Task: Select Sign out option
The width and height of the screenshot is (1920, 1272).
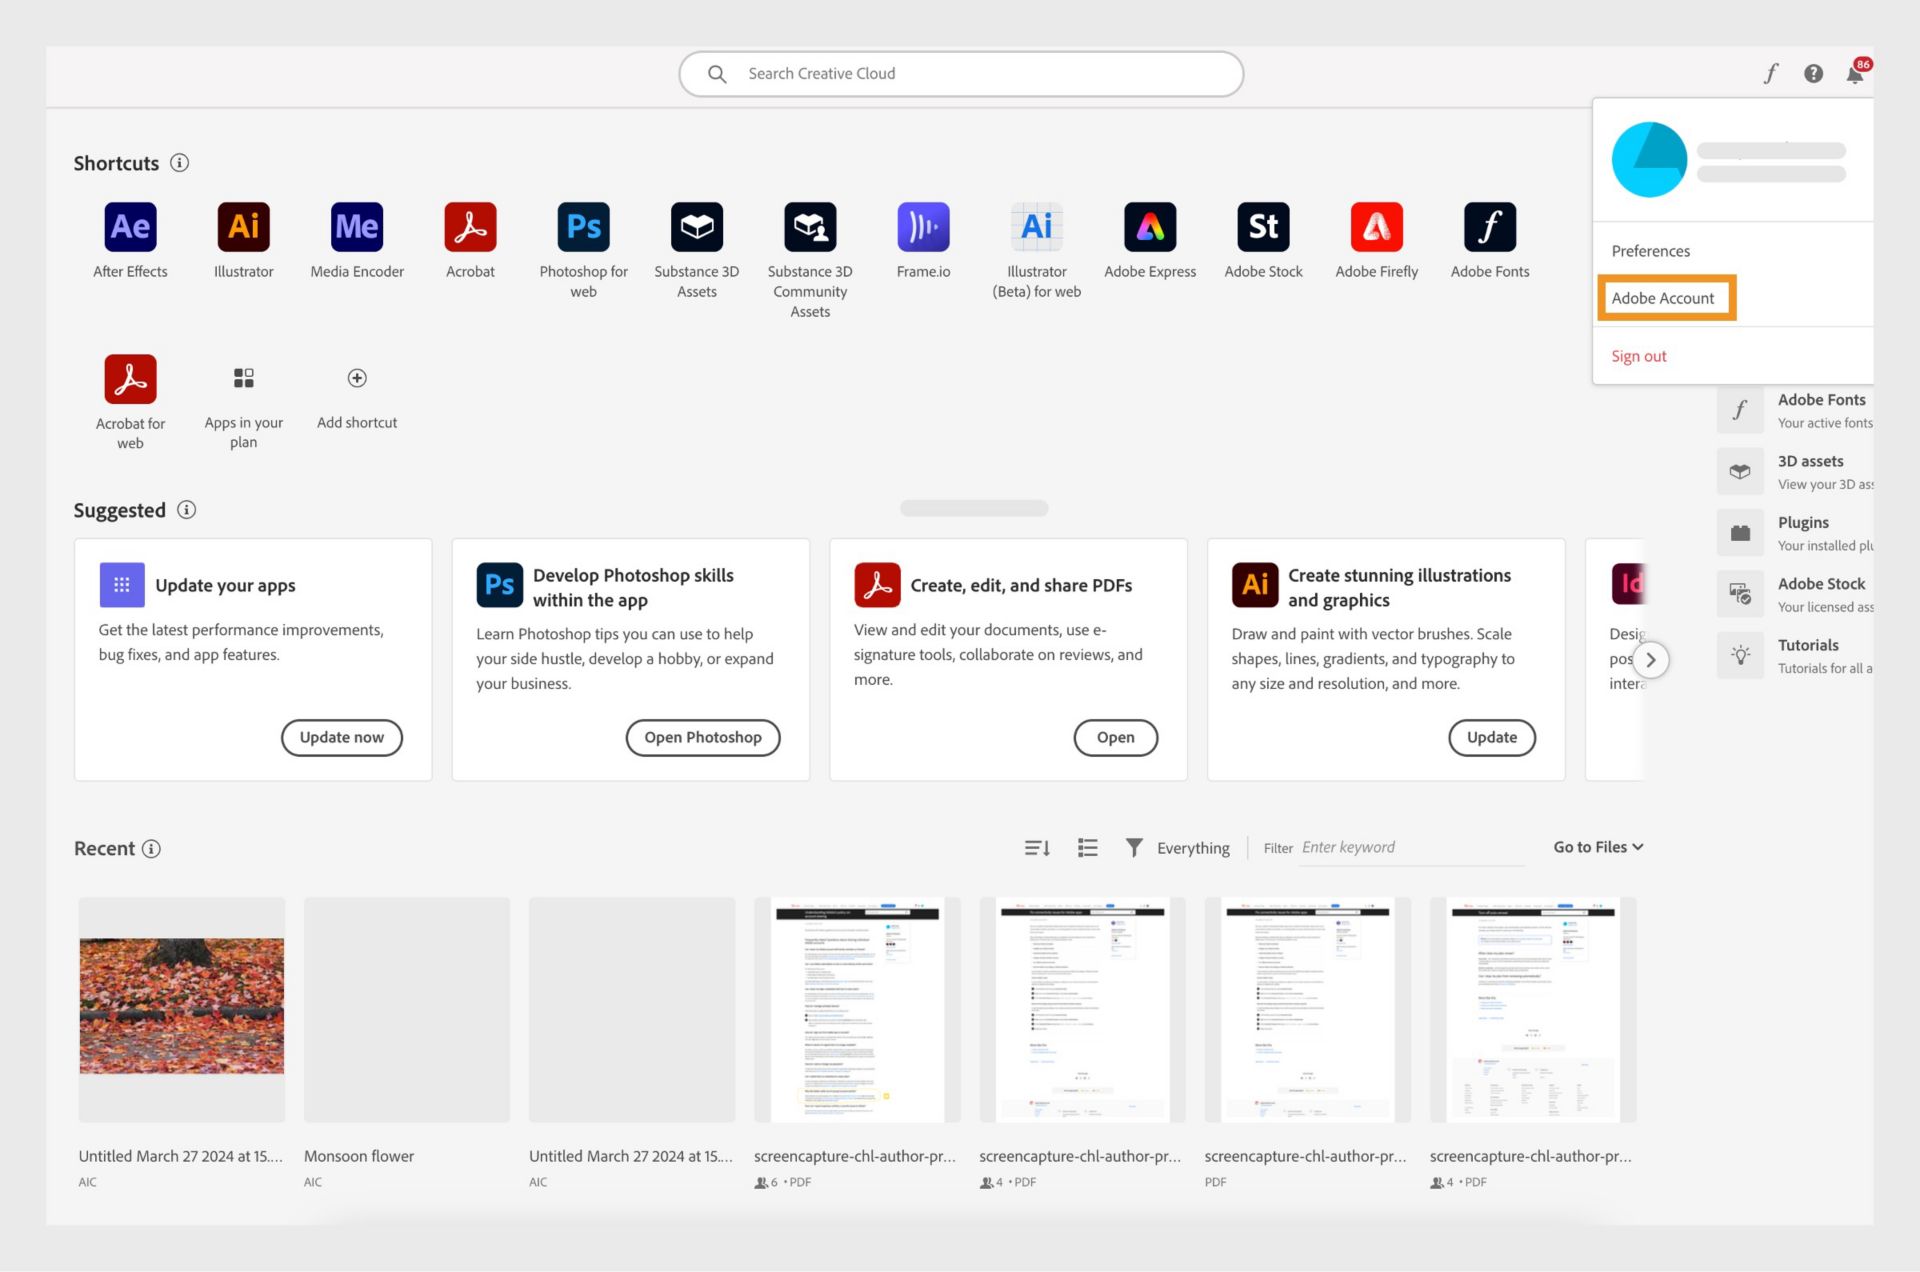Action: click(x=1640, y=355)
